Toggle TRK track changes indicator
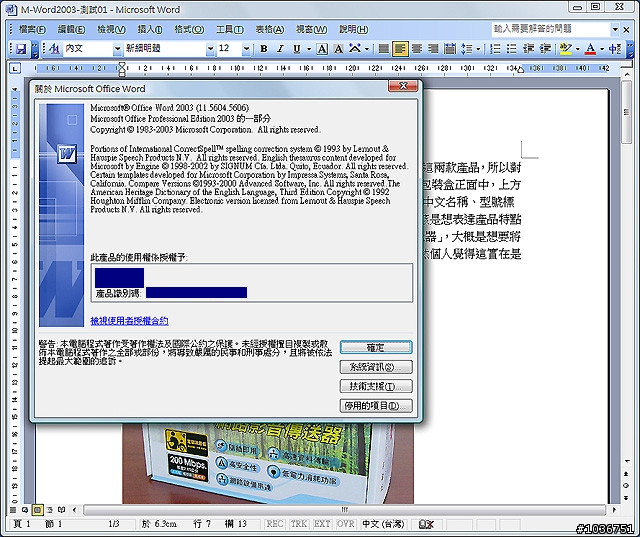640x537 pixels. (x=298, y=524)
